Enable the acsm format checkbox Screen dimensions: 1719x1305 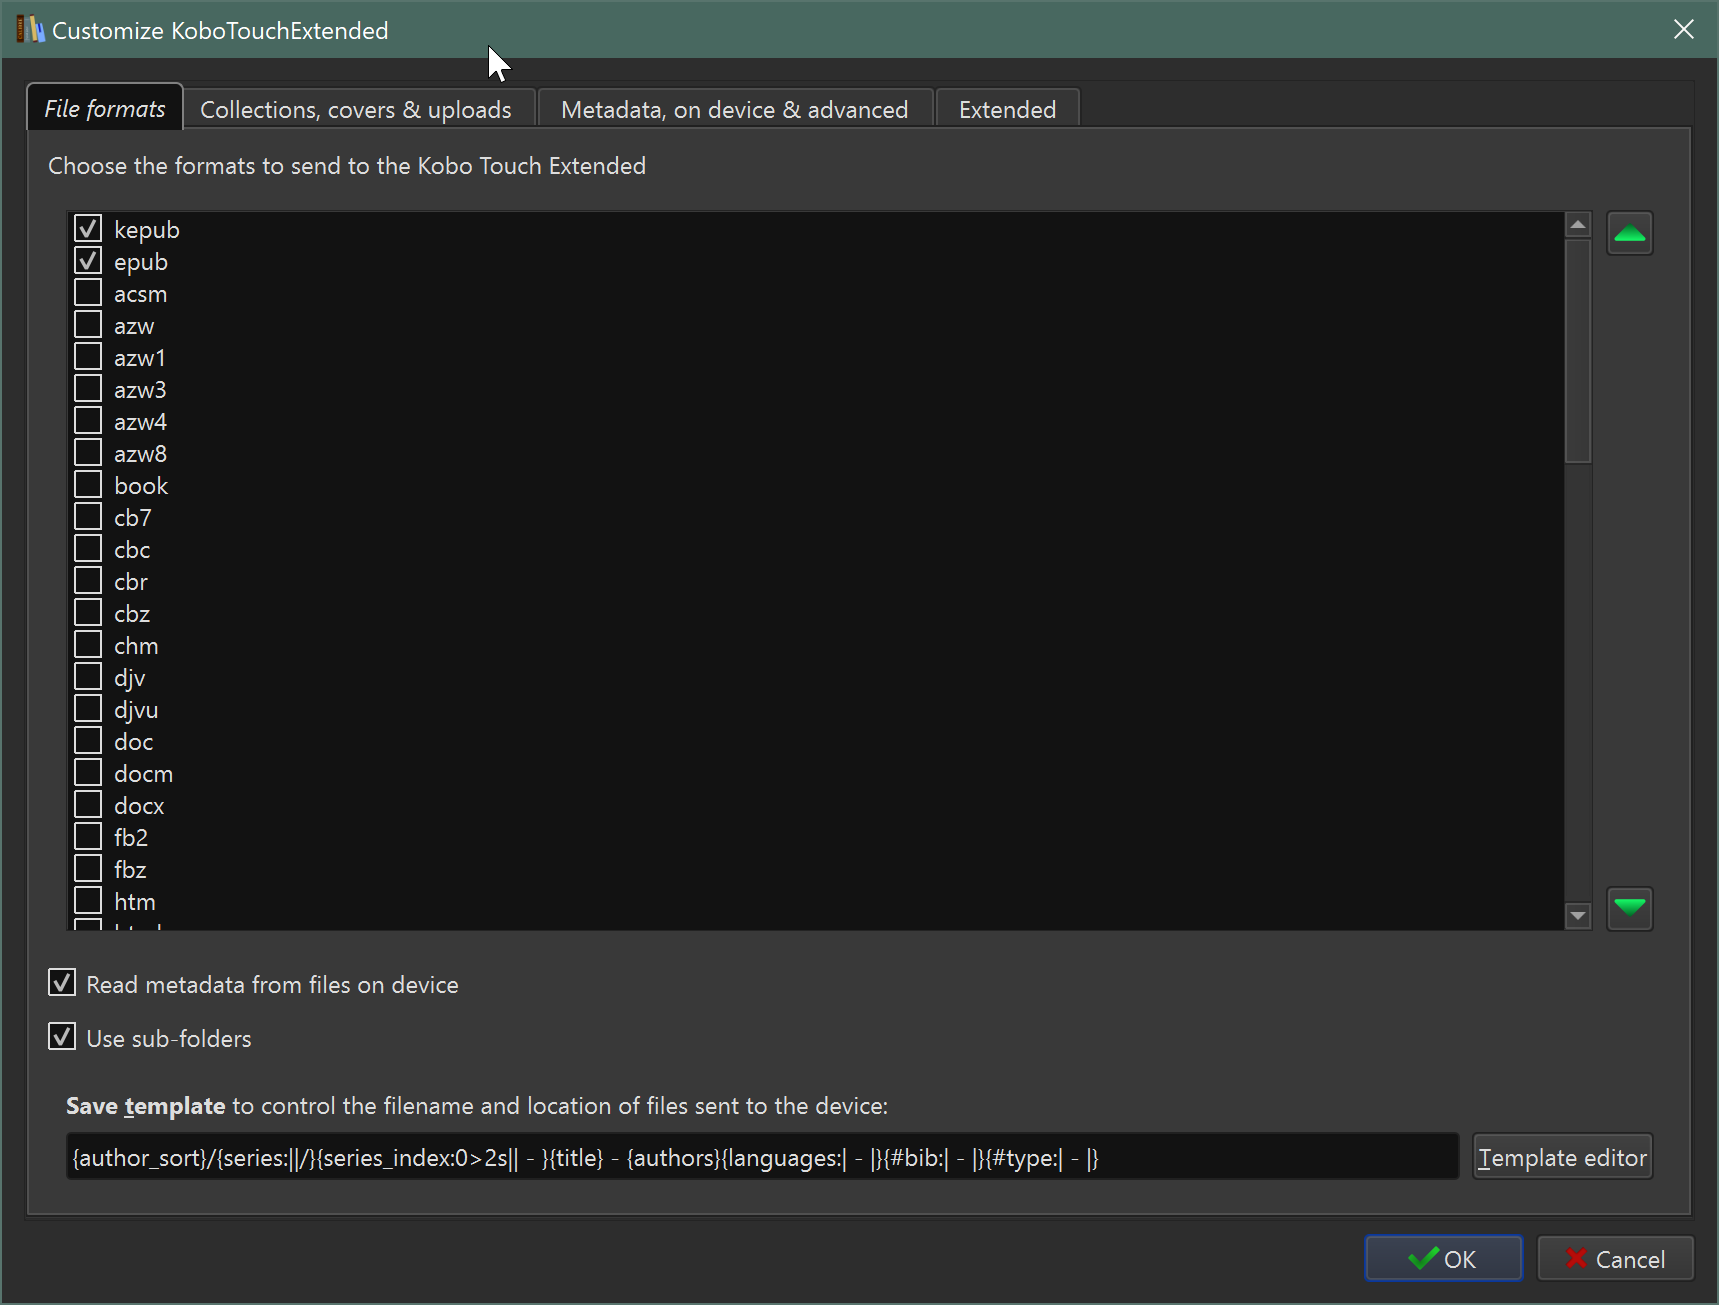click(88, 293)
